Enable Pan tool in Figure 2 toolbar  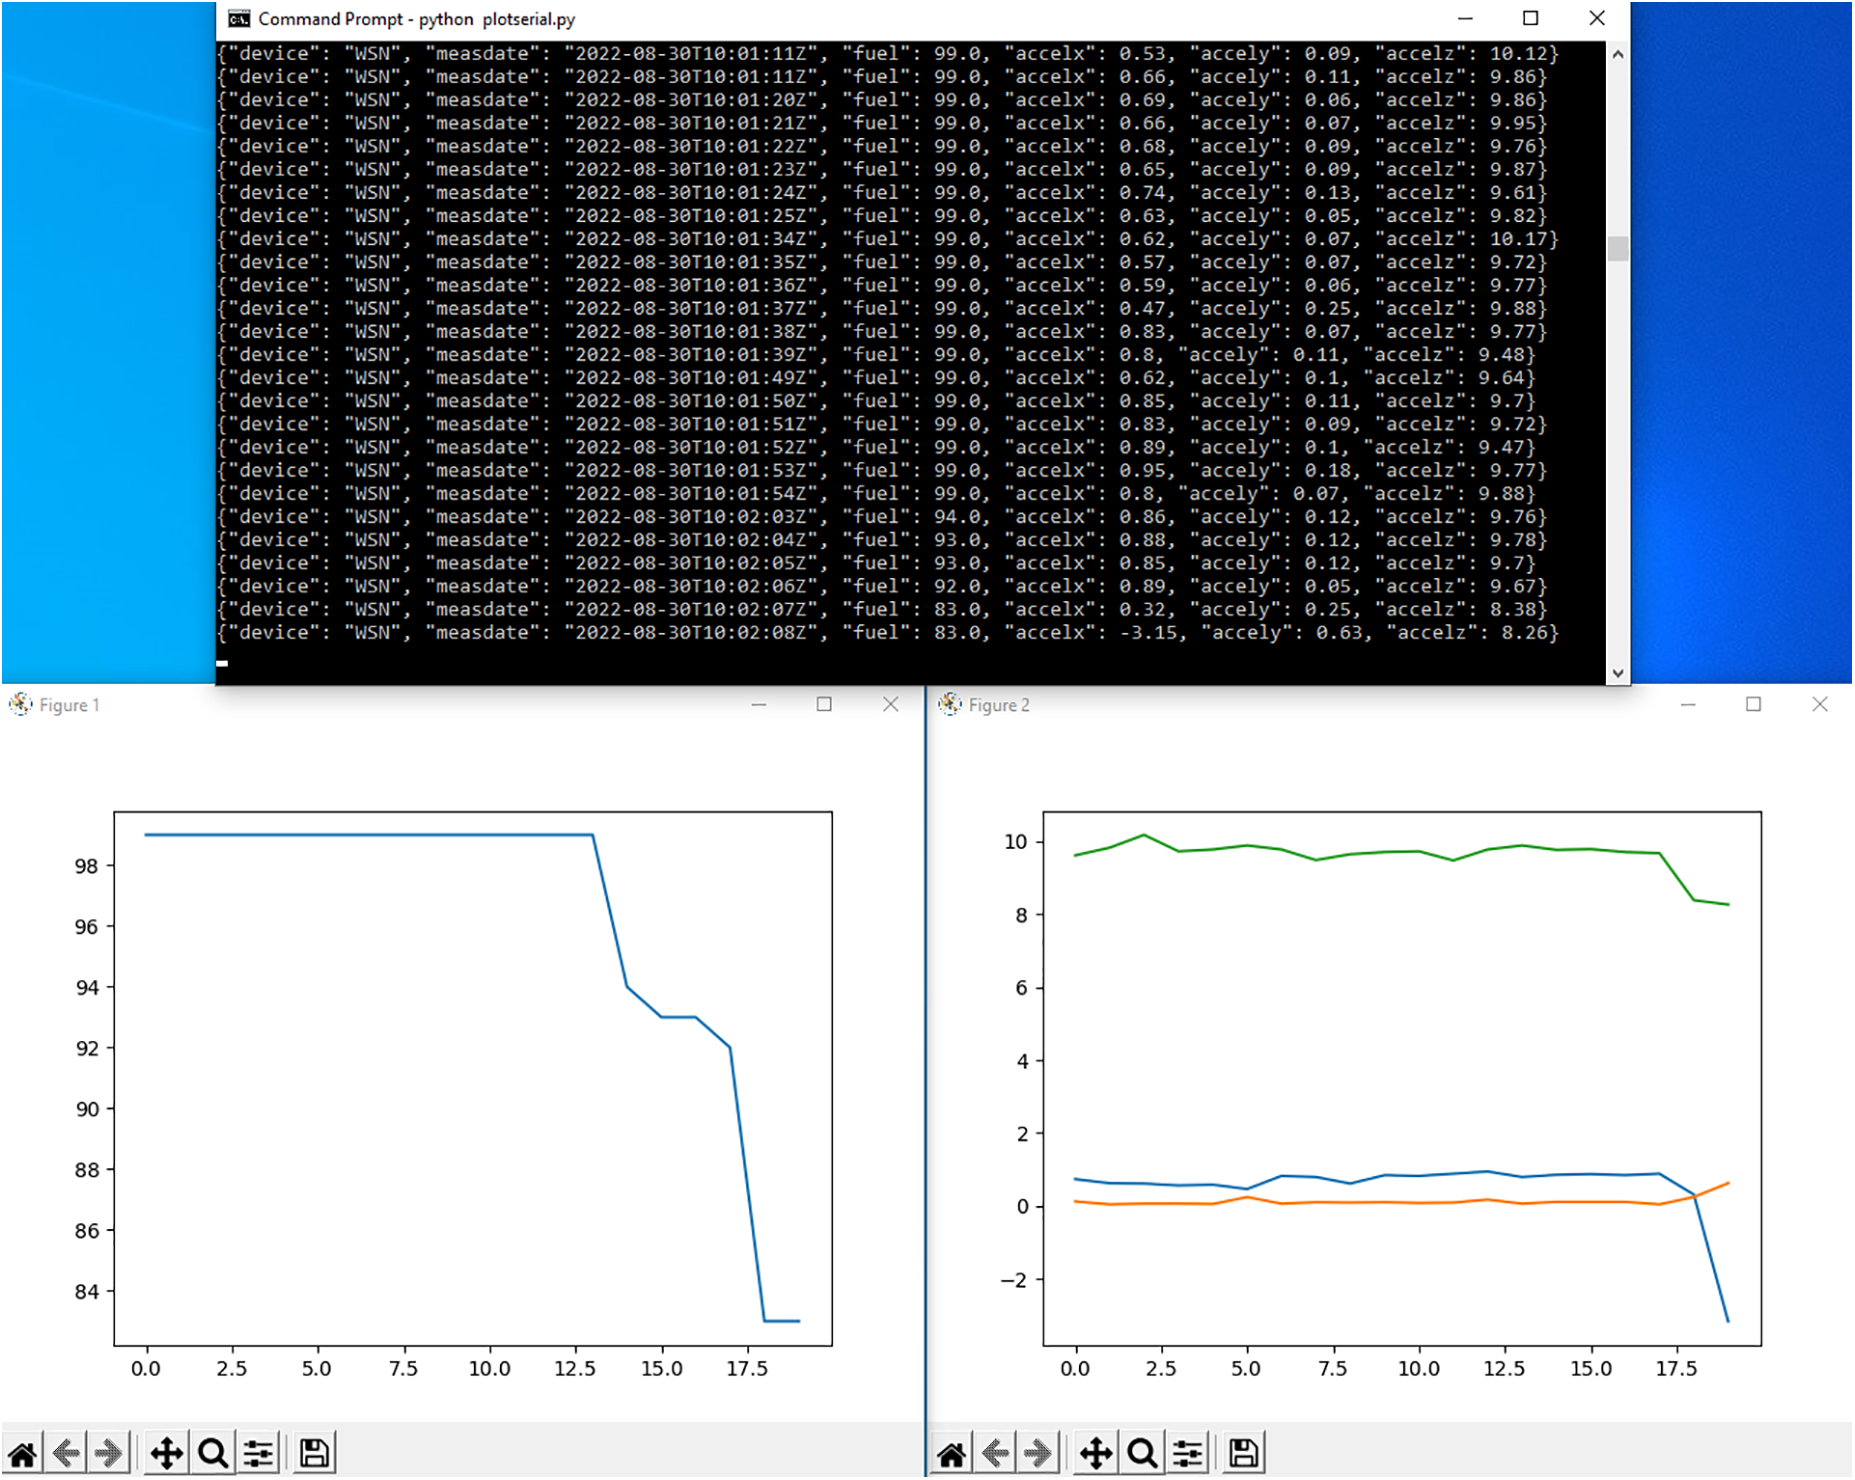(1096, 1453)
